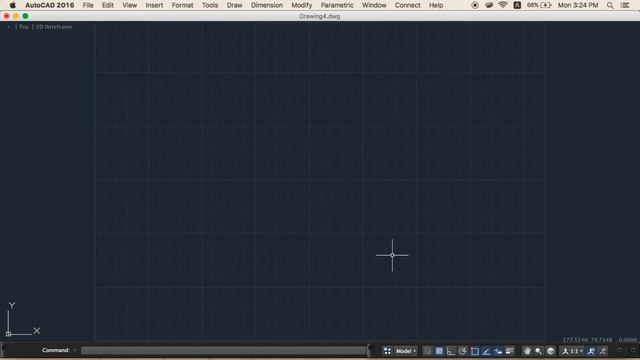This screenshot has height=360, width=640.
Task: Open Notification Center list icon
Action: tap(625, 5)
